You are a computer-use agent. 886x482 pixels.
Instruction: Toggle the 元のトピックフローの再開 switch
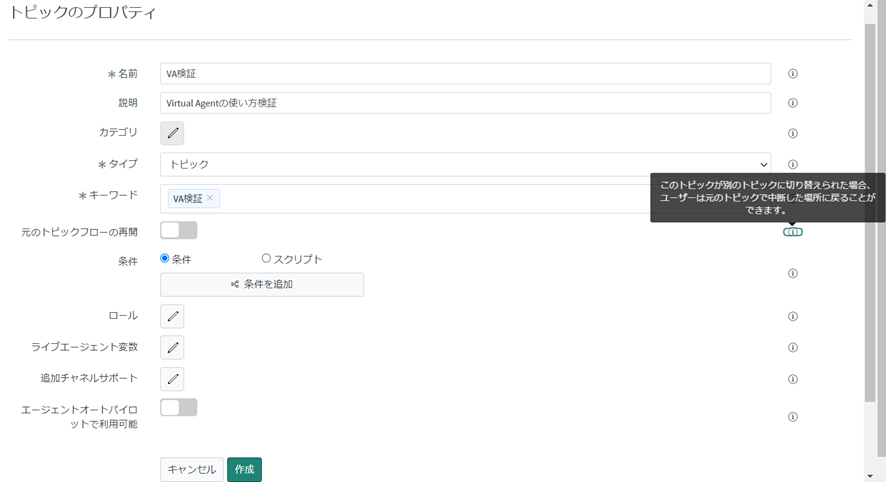[179, 231]
